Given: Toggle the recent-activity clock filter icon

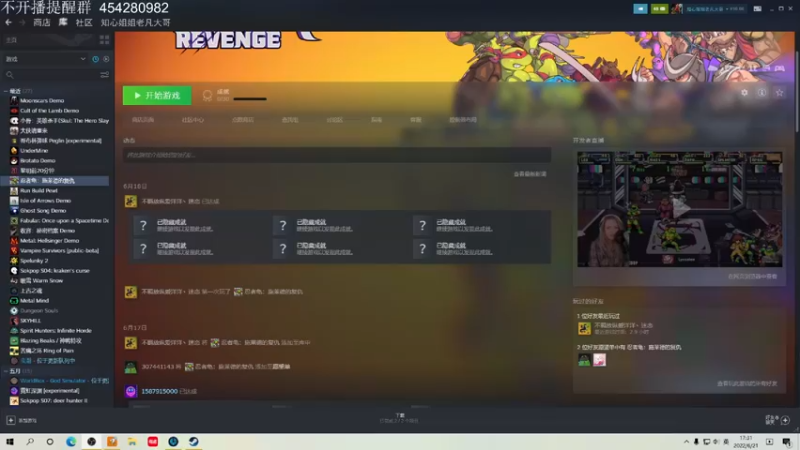Looking at the screenshot, I should [95, 59].
